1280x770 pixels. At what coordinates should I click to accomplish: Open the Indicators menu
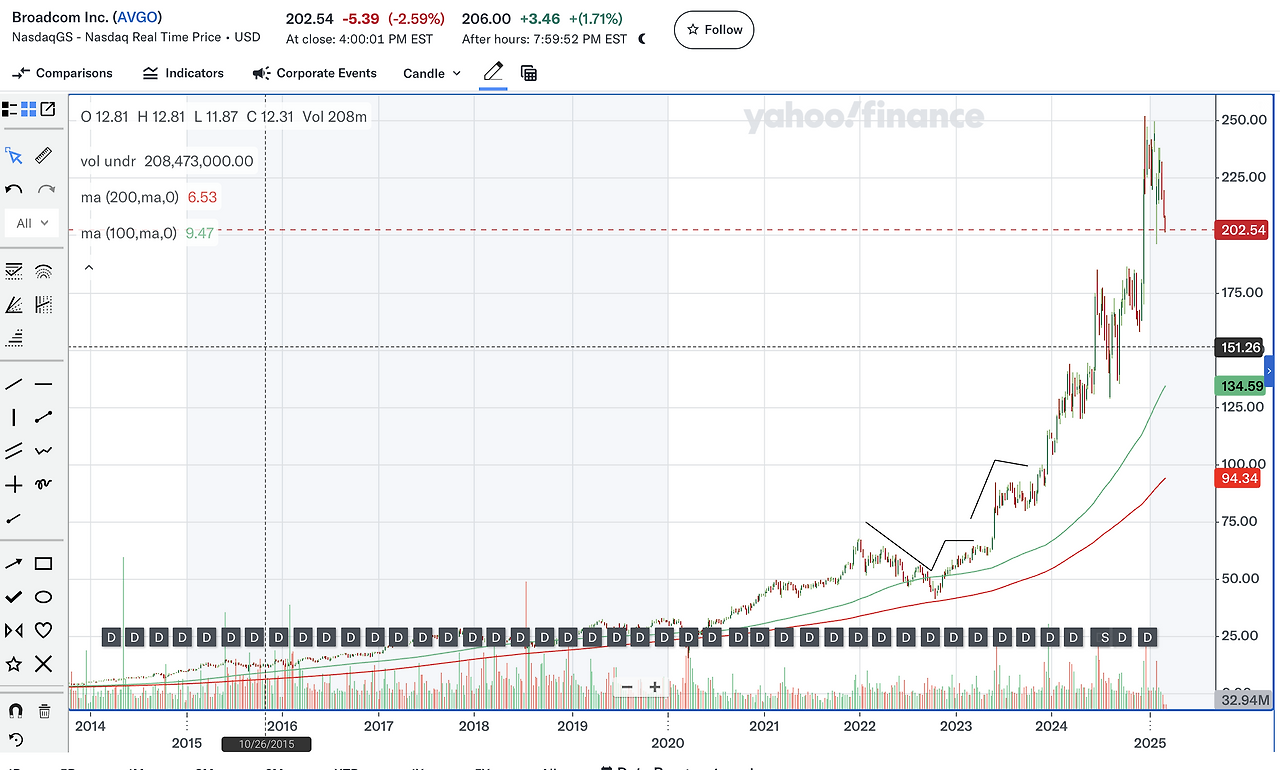183,73
